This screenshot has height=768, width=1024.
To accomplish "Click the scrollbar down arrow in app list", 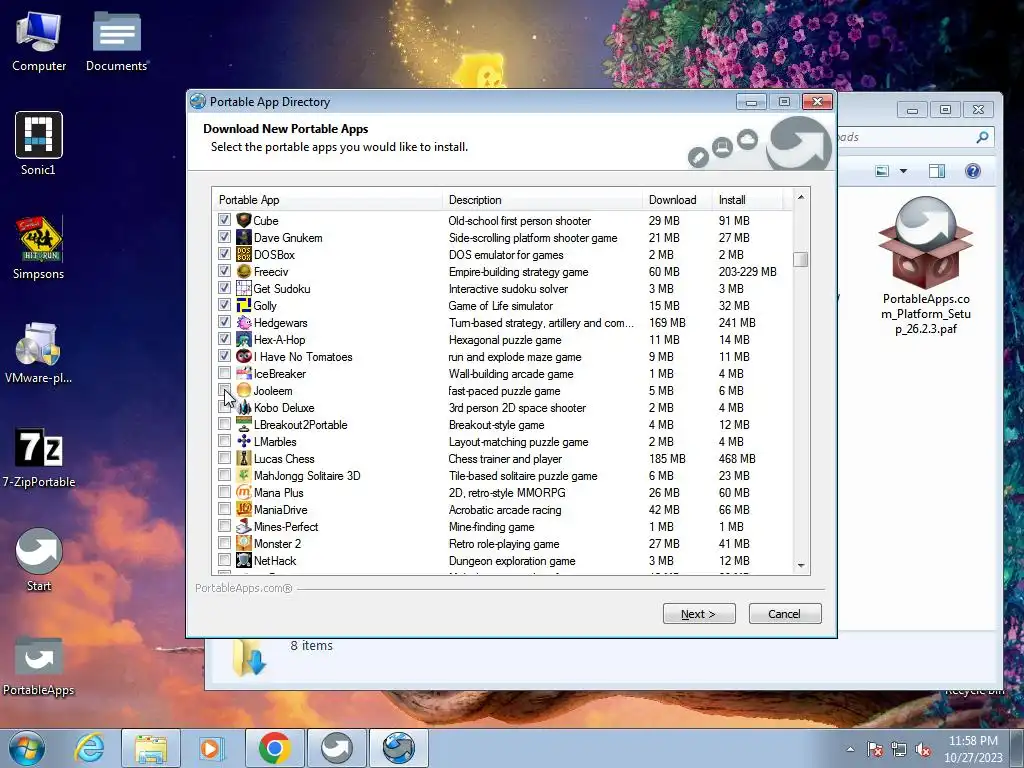I will pos(801,566).
